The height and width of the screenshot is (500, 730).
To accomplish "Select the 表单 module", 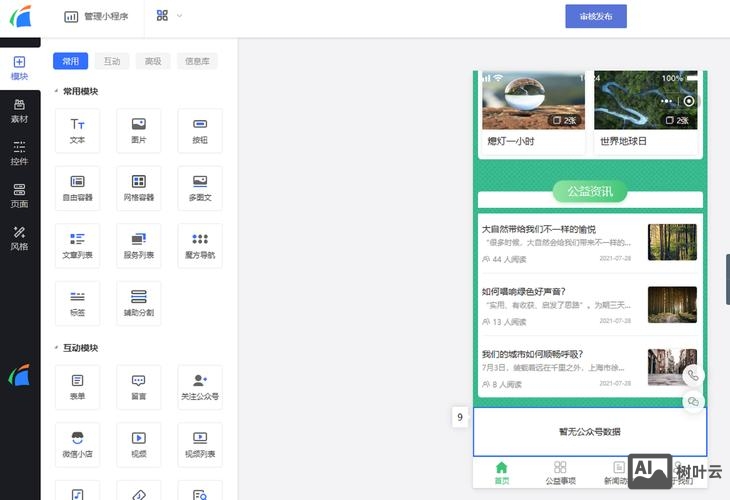I will point(77,387).
